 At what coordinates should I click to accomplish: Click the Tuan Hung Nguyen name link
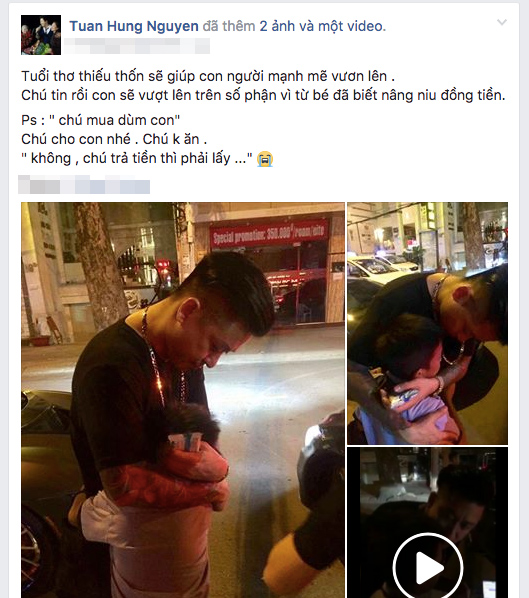(x=134, y=26)
